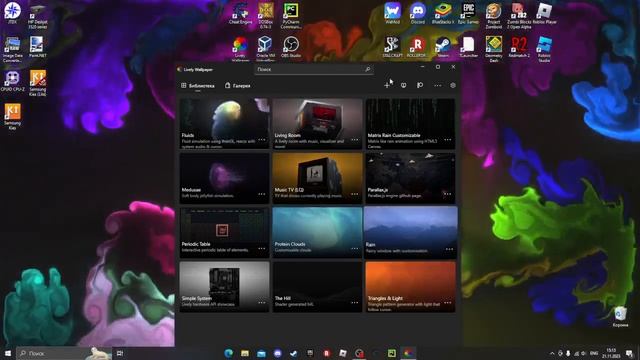Click the ENG language indicator in tray

pyautogui.click(x=594, y=353)
